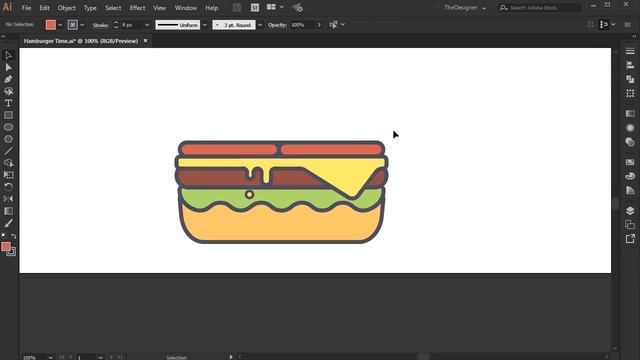Select the Shape Builder tool
The width and height of the screenshot is (640, 360).
pyautogui.click(x=8, y=163)
